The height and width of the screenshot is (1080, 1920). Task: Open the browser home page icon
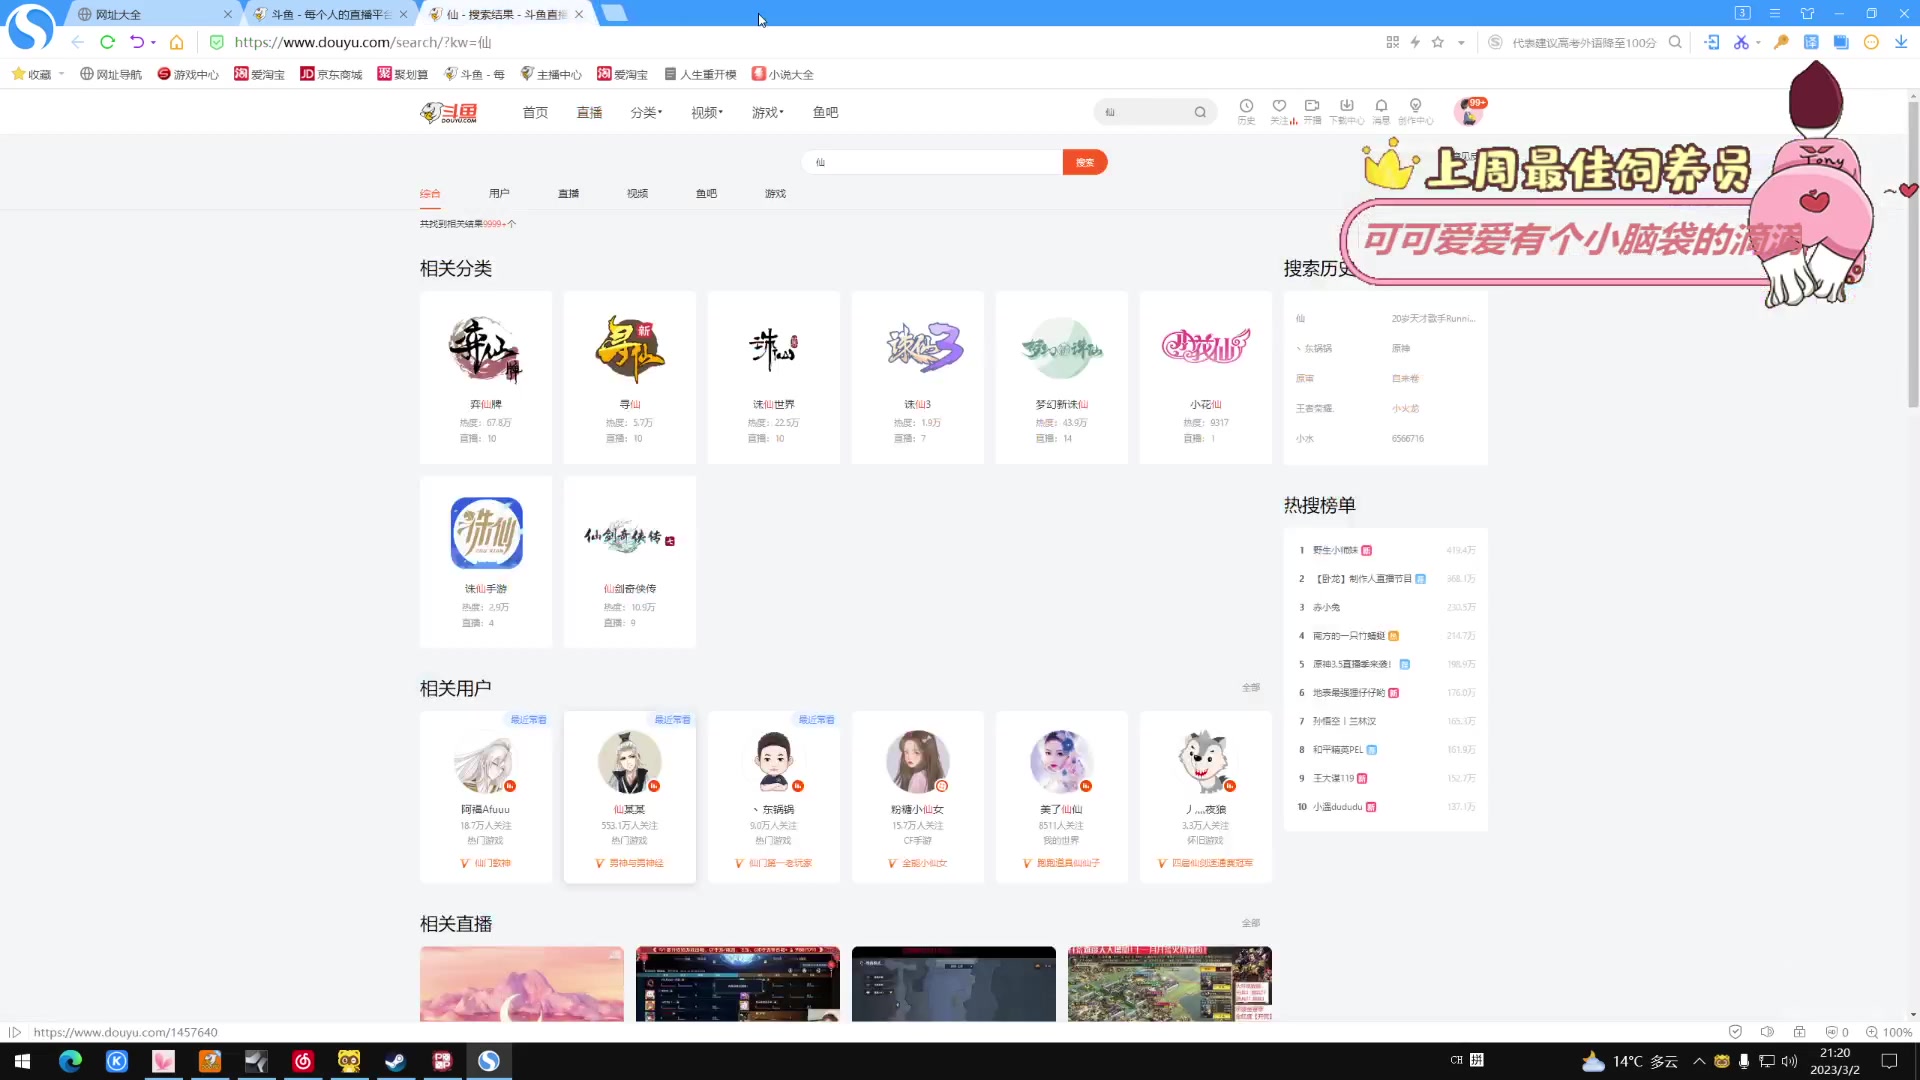click(177, 42)
